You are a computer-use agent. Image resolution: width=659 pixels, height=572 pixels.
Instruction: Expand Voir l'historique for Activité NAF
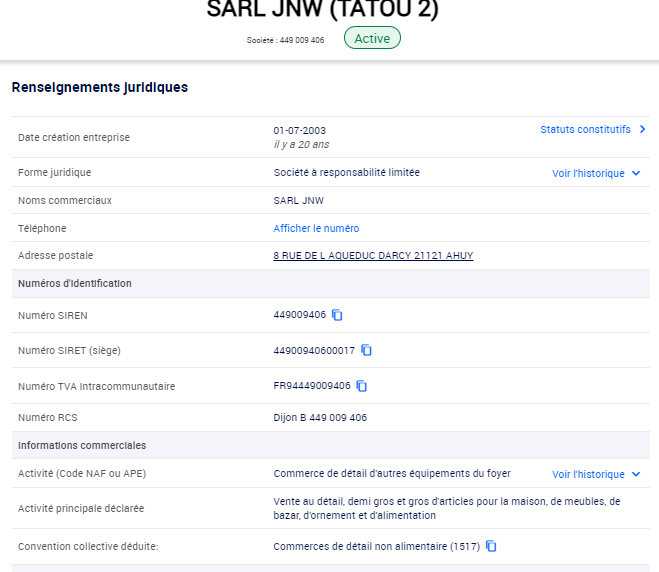588,474
